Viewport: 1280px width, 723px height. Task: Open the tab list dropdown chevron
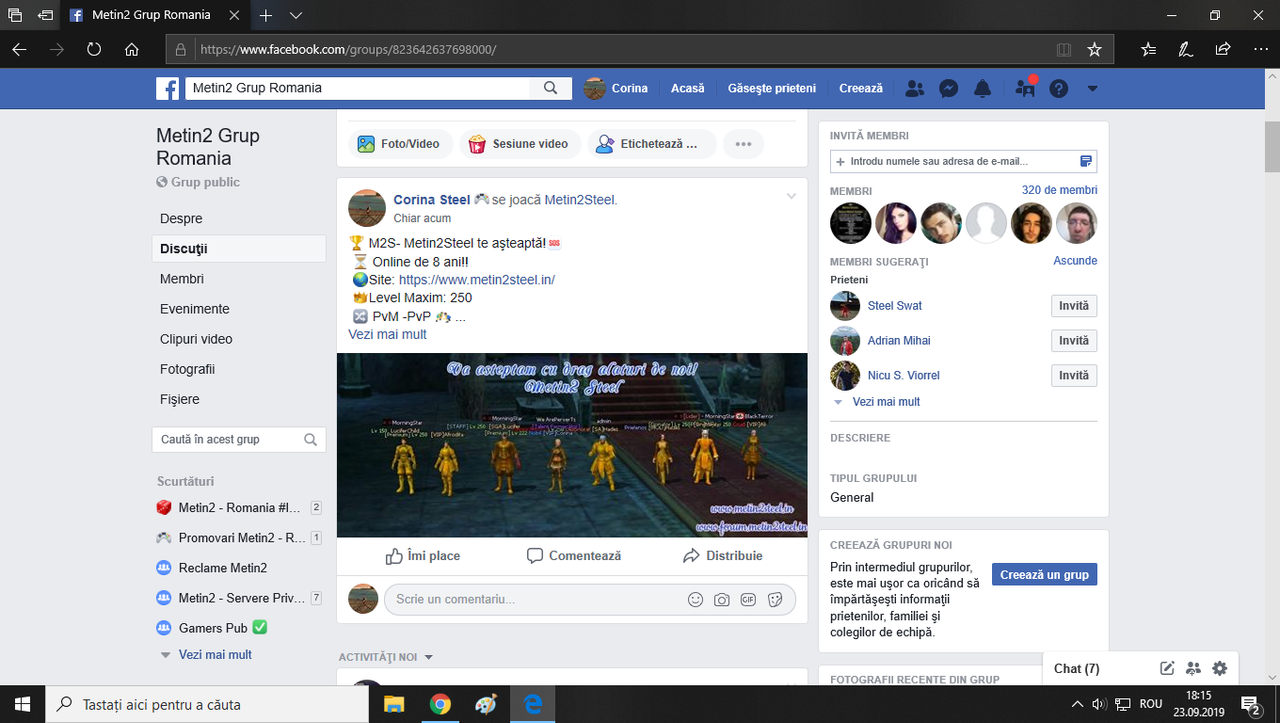[x=296, y=16]
